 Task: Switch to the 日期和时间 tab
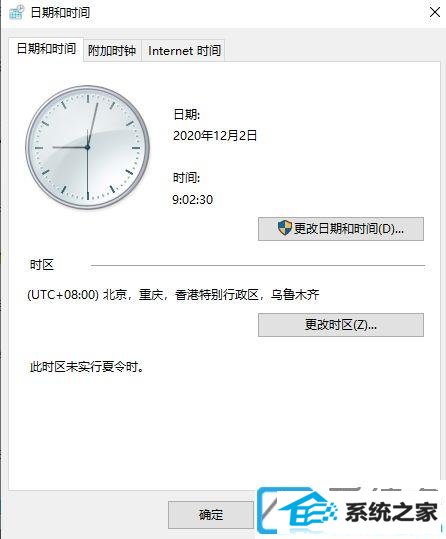pyautogui.click(x=46, y=49)
